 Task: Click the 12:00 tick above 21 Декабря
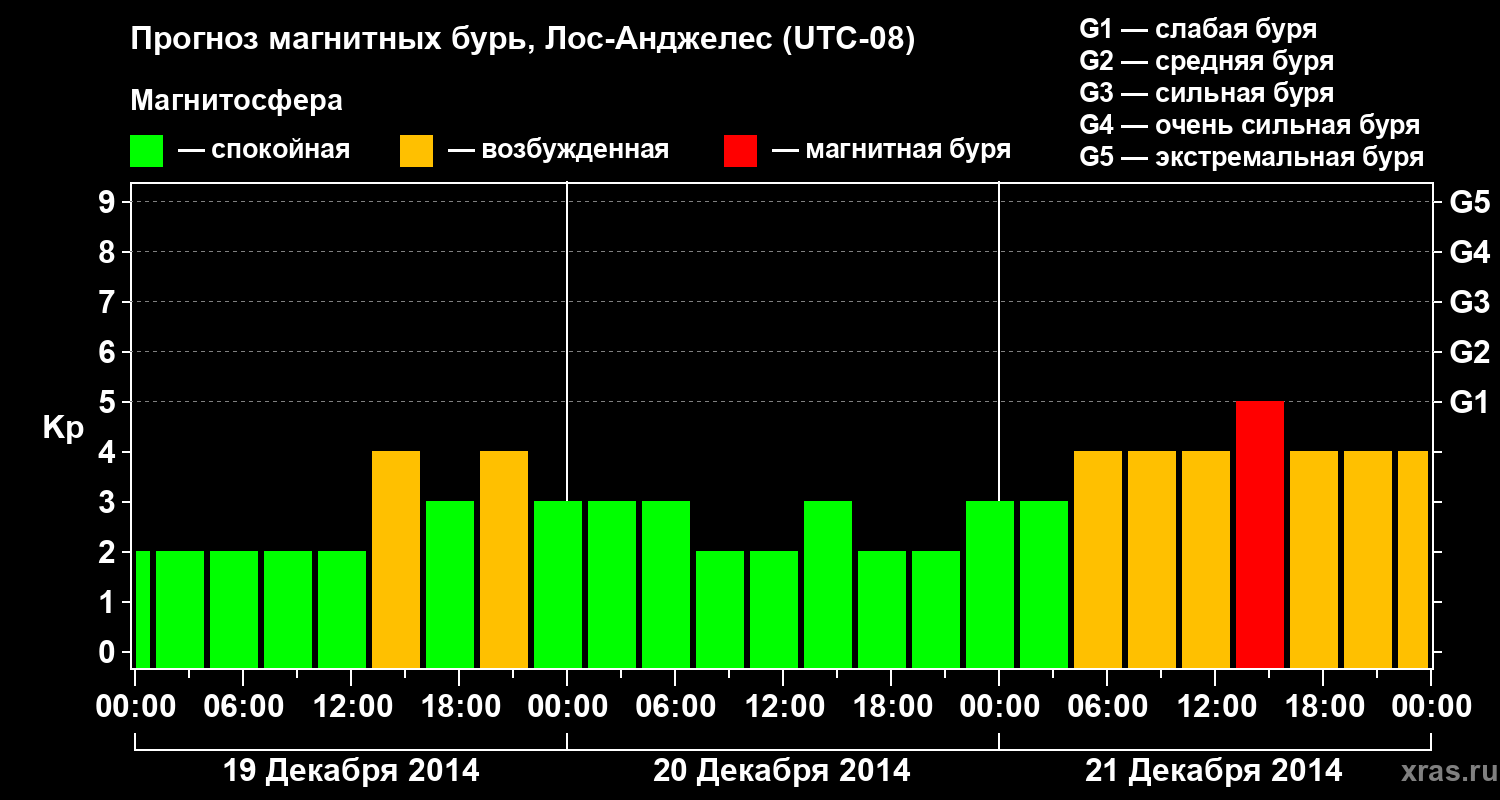click(1215, 706)
